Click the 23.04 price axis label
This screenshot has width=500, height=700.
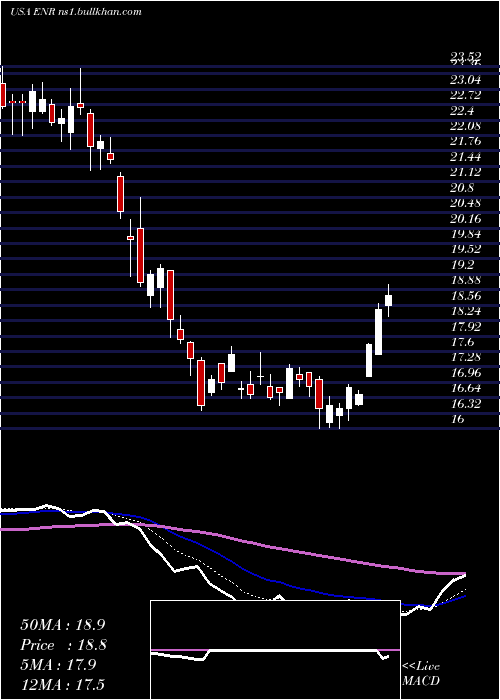point(466,81)
